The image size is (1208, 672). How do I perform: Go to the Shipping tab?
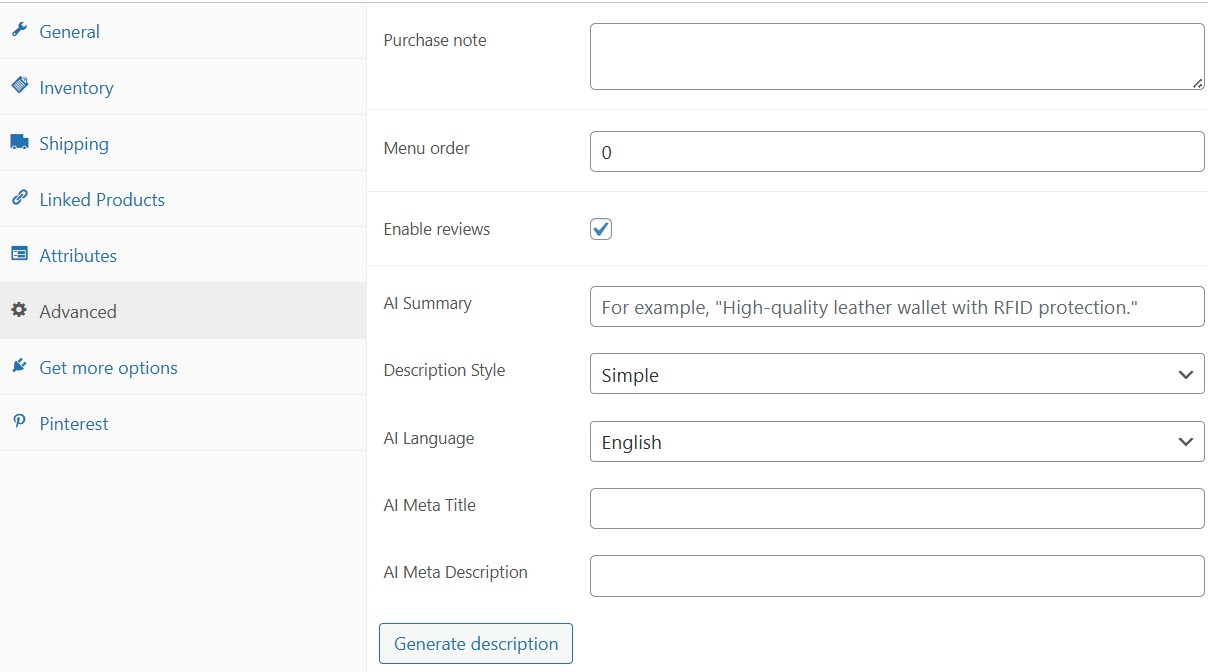click(183, 143)
